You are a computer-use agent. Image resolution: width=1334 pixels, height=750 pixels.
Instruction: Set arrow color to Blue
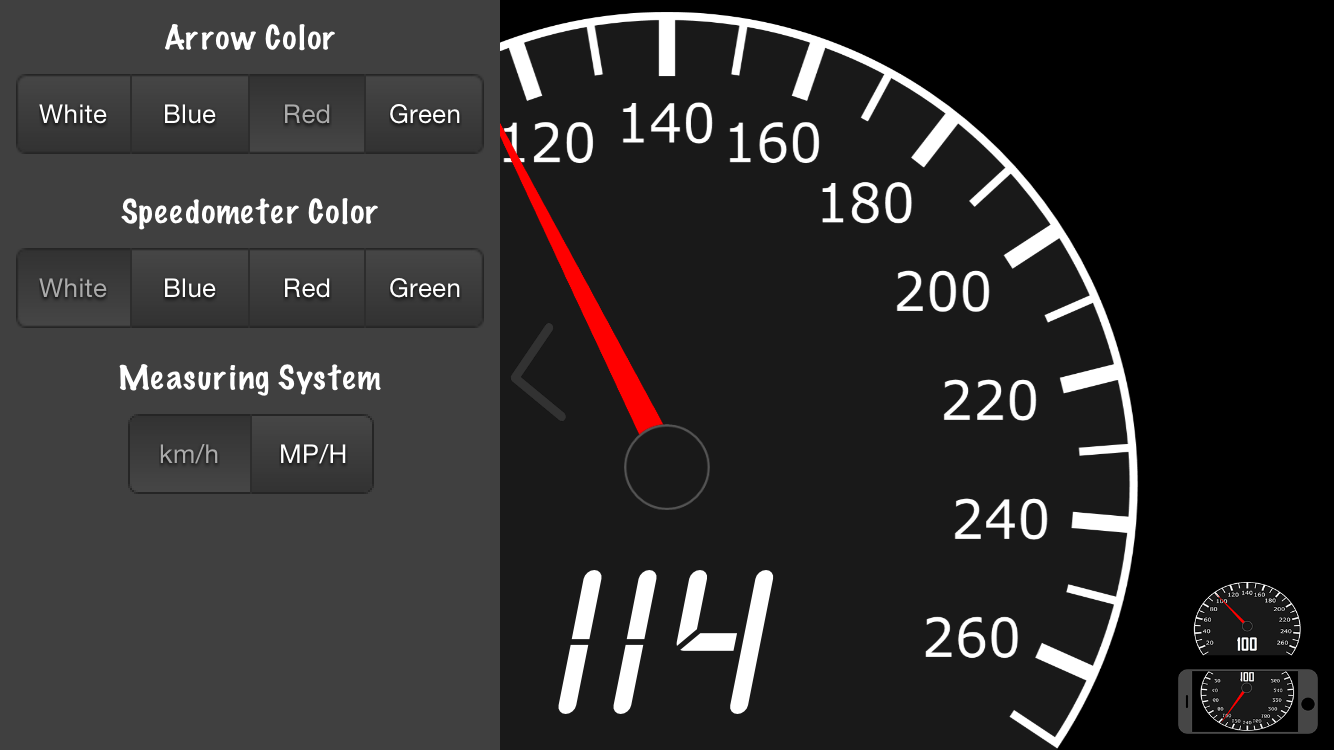[190, 114]
